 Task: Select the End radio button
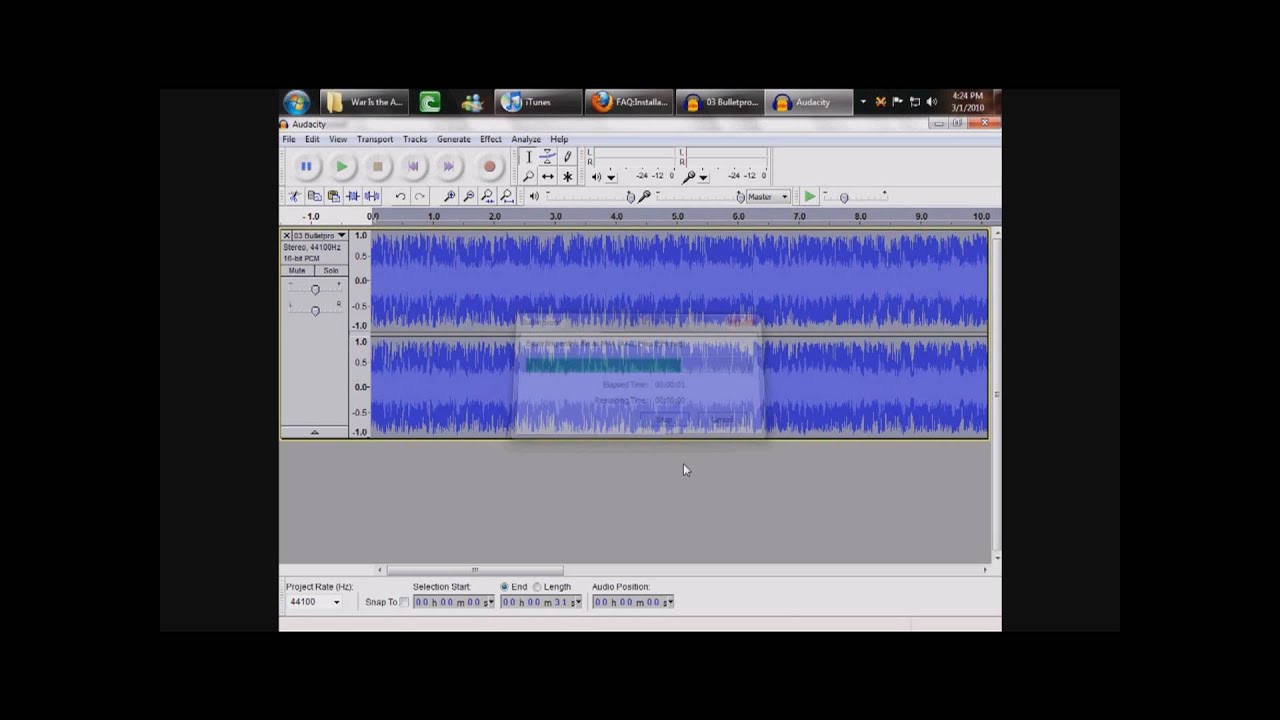click(x=504, y=587)
